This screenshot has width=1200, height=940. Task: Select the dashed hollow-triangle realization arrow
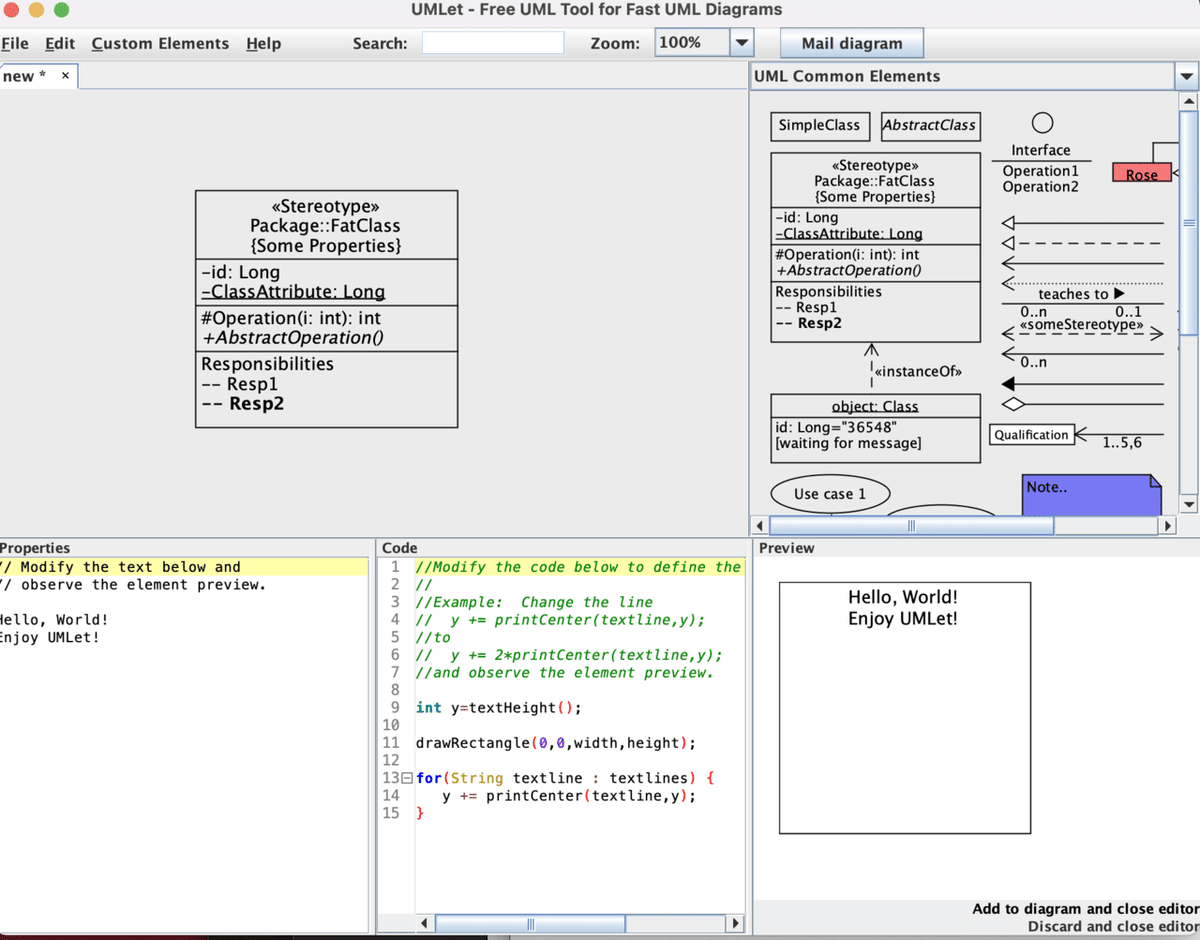1083,243
